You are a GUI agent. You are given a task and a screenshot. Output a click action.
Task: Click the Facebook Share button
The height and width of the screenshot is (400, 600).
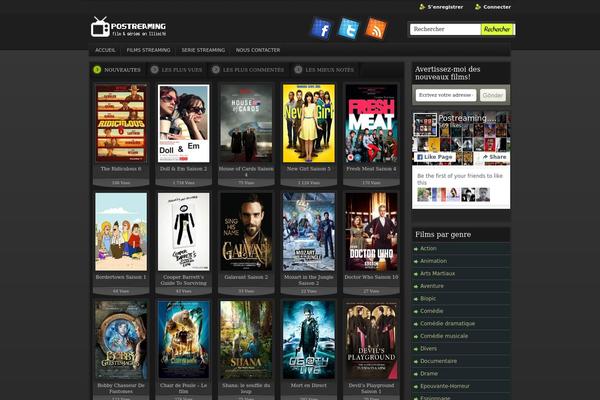494,157
